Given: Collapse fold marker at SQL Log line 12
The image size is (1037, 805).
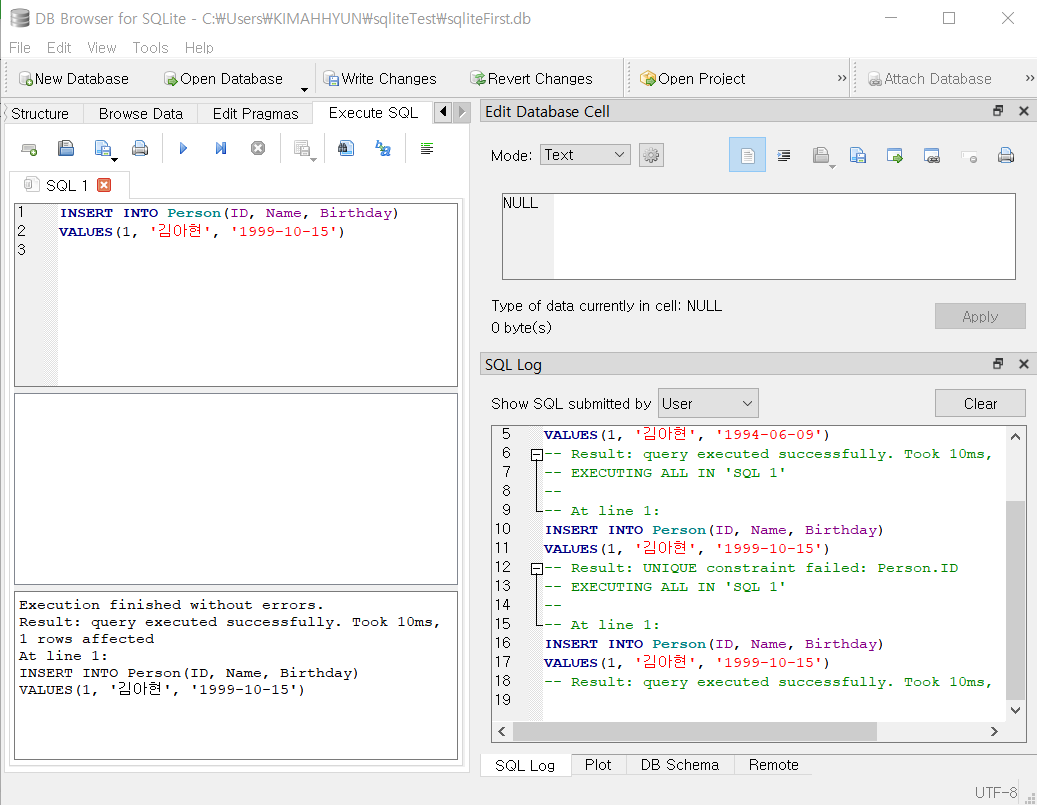Looking at the screenshot, I should (537, 568).
